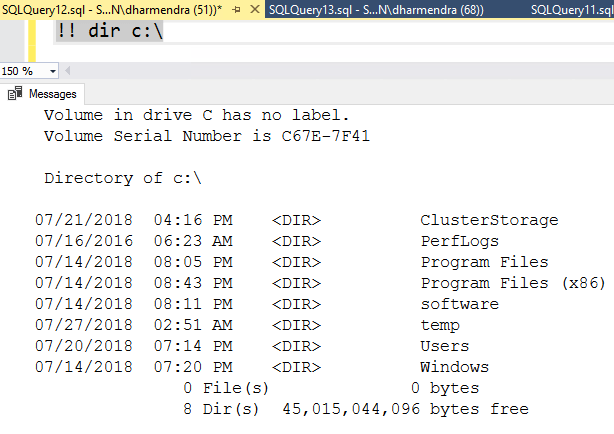Image resolution: width=614 pixels, height=434 pixels.
Task: Click the Users directory entry
Action: [444, 346]
